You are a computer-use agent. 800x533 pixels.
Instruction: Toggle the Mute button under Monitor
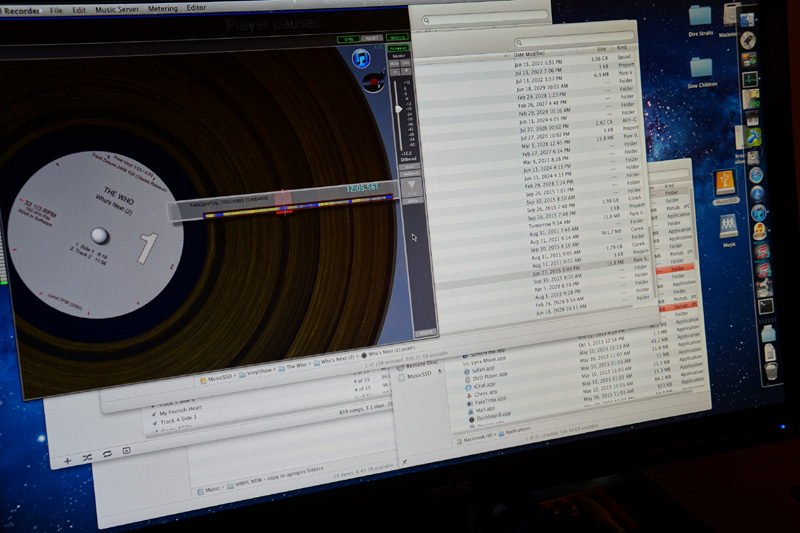[x=394, y=63]
